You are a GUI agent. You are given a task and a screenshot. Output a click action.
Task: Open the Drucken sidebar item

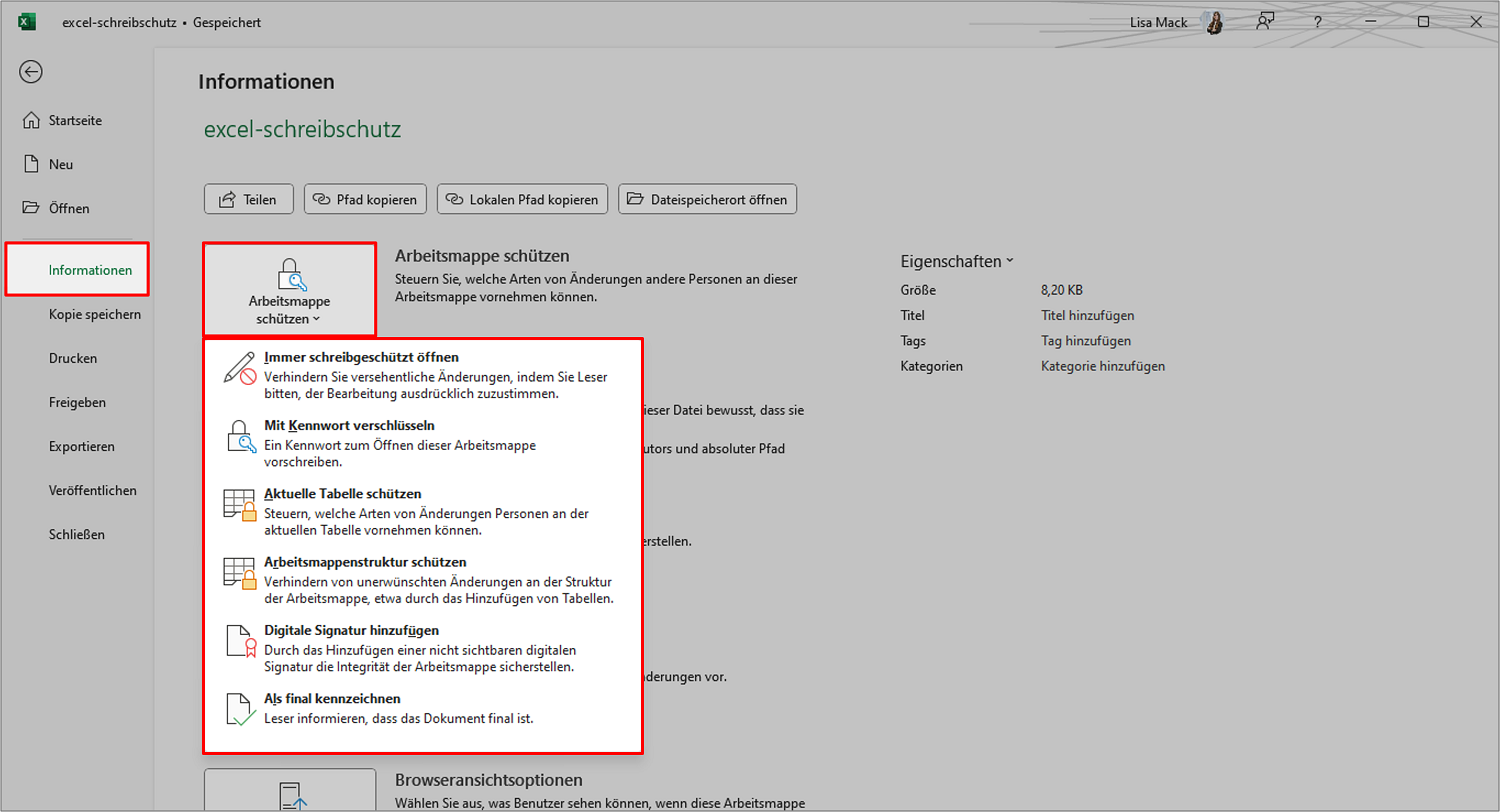pos(73,358)
